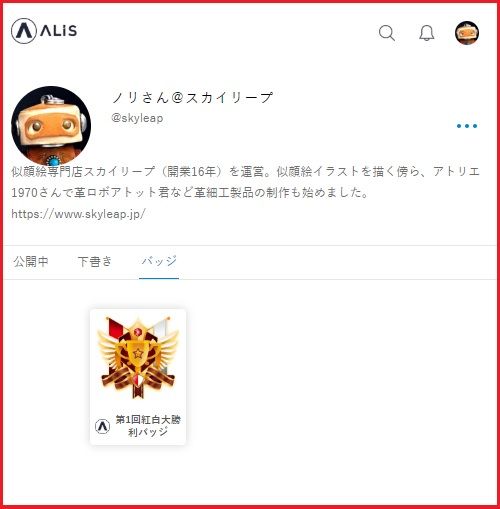Click the ALIS circular logo icon
Image resolution: width=500 pixels, height=509 pixels.
[x=24, y=31]
